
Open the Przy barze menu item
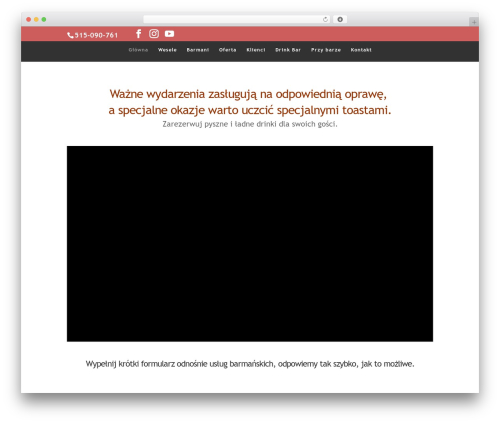pos(326,50)
